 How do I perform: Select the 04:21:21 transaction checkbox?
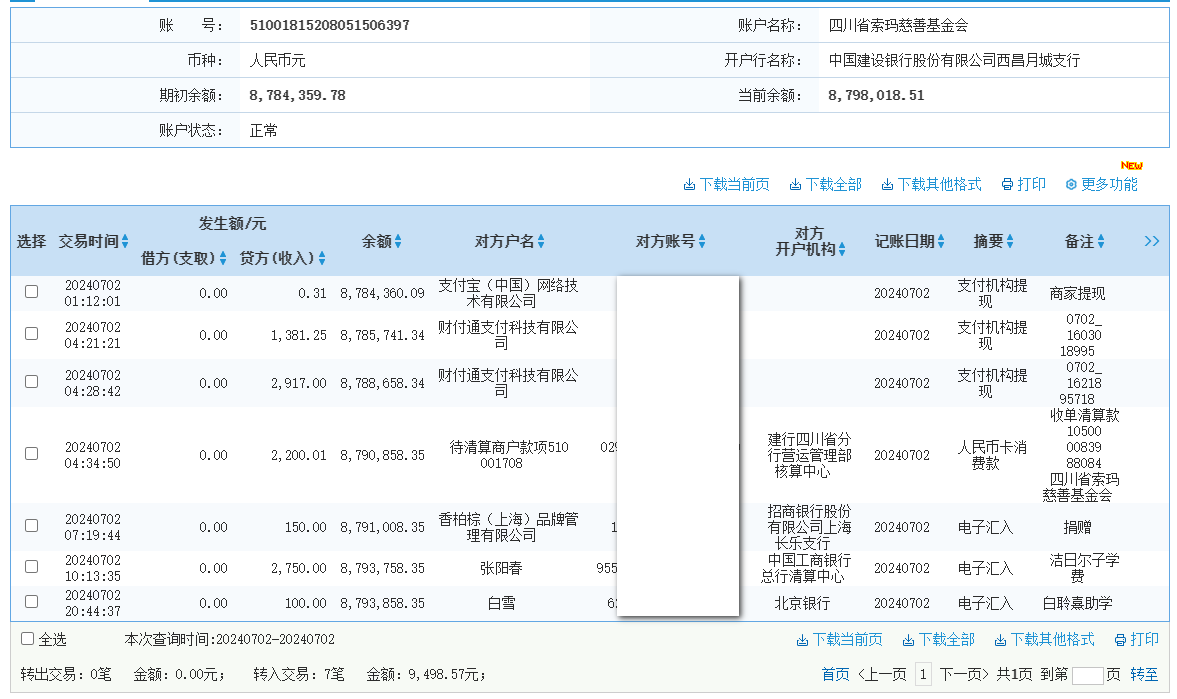coord(32,333)
